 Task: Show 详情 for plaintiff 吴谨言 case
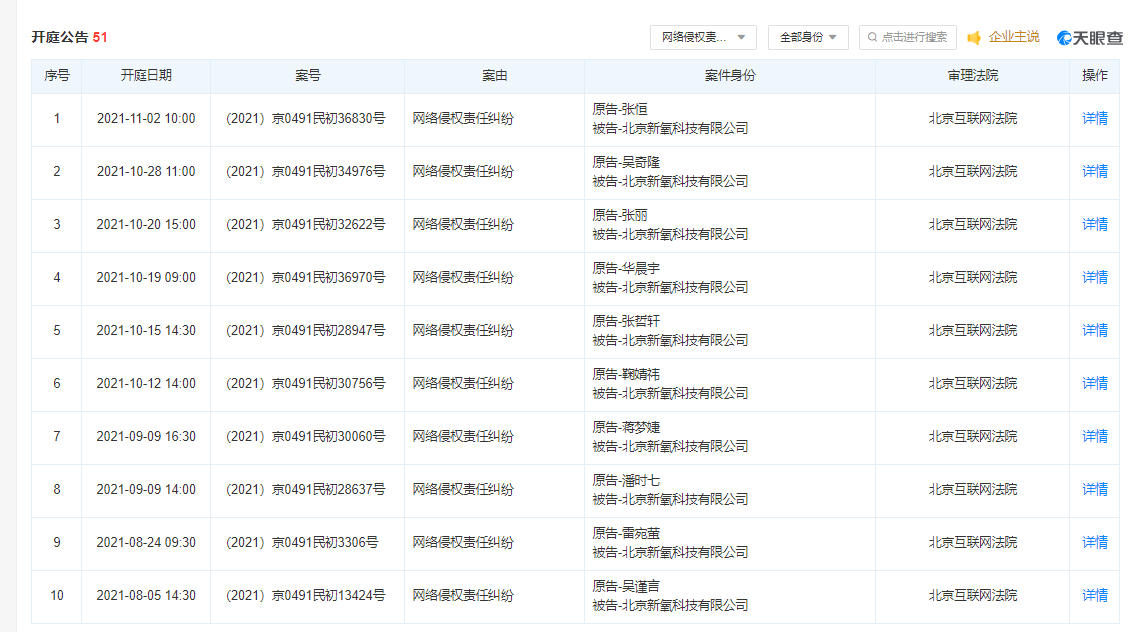pos(1095,595)
